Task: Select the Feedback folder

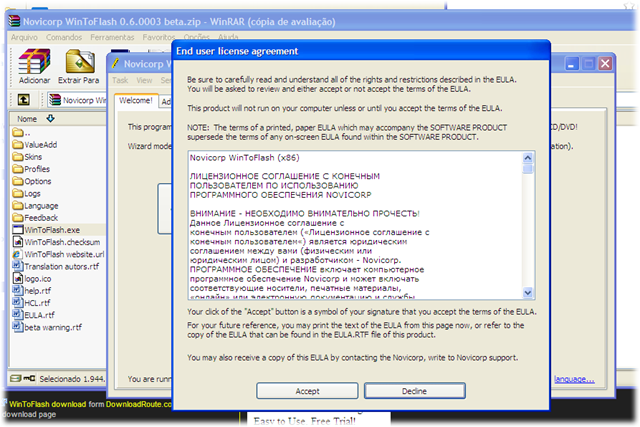Action: pyautogui.click(x=35, y=218)
